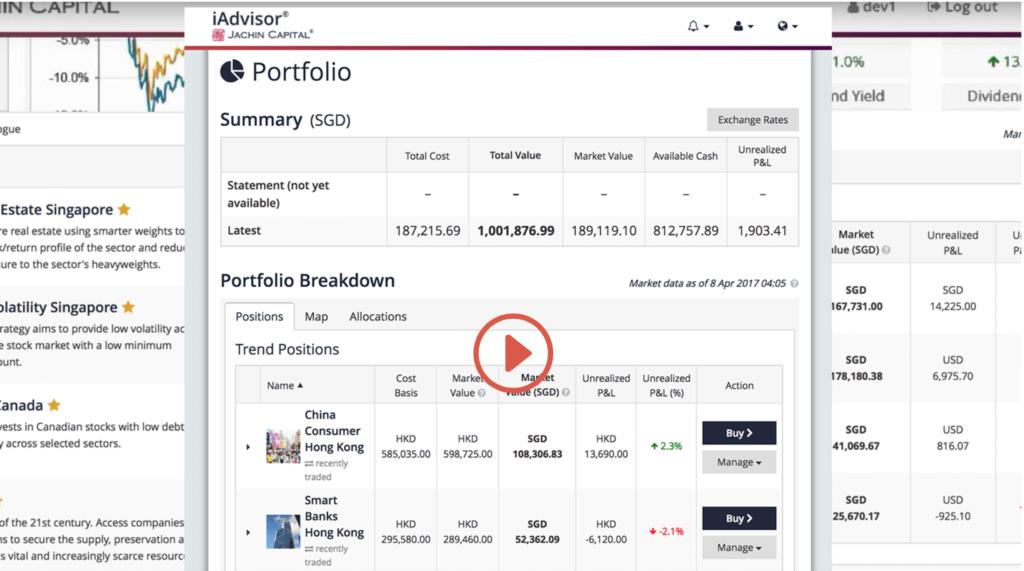Click the Log out link in background window
Screen dimensions: 1024x571
tap(963, 7)
